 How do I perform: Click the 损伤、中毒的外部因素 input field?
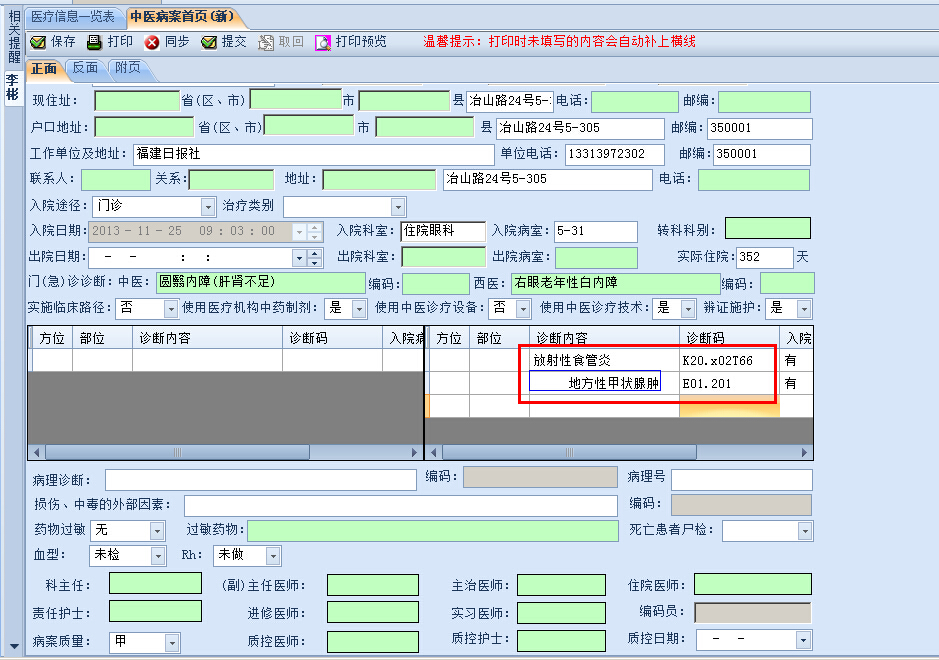click(x=401, y=505)
